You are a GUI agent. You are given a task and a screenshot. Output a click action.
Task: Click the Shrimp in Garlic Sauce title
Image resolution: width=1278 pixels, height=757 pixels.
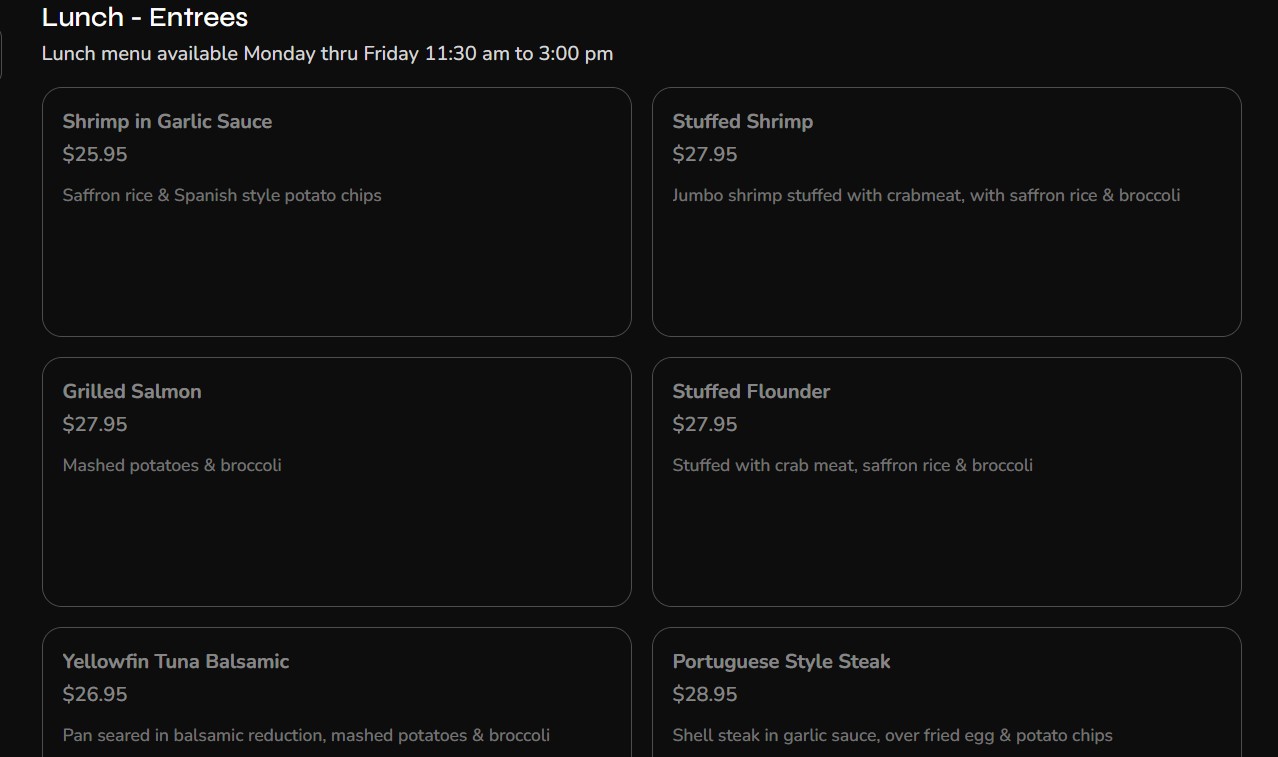[x=167, y=121]
